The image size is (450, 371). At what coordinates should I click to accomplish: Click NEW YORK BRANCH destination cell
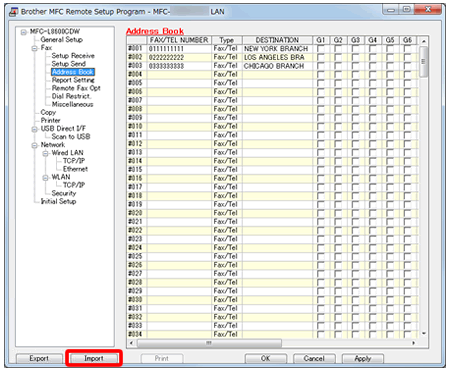pos(277,49)
